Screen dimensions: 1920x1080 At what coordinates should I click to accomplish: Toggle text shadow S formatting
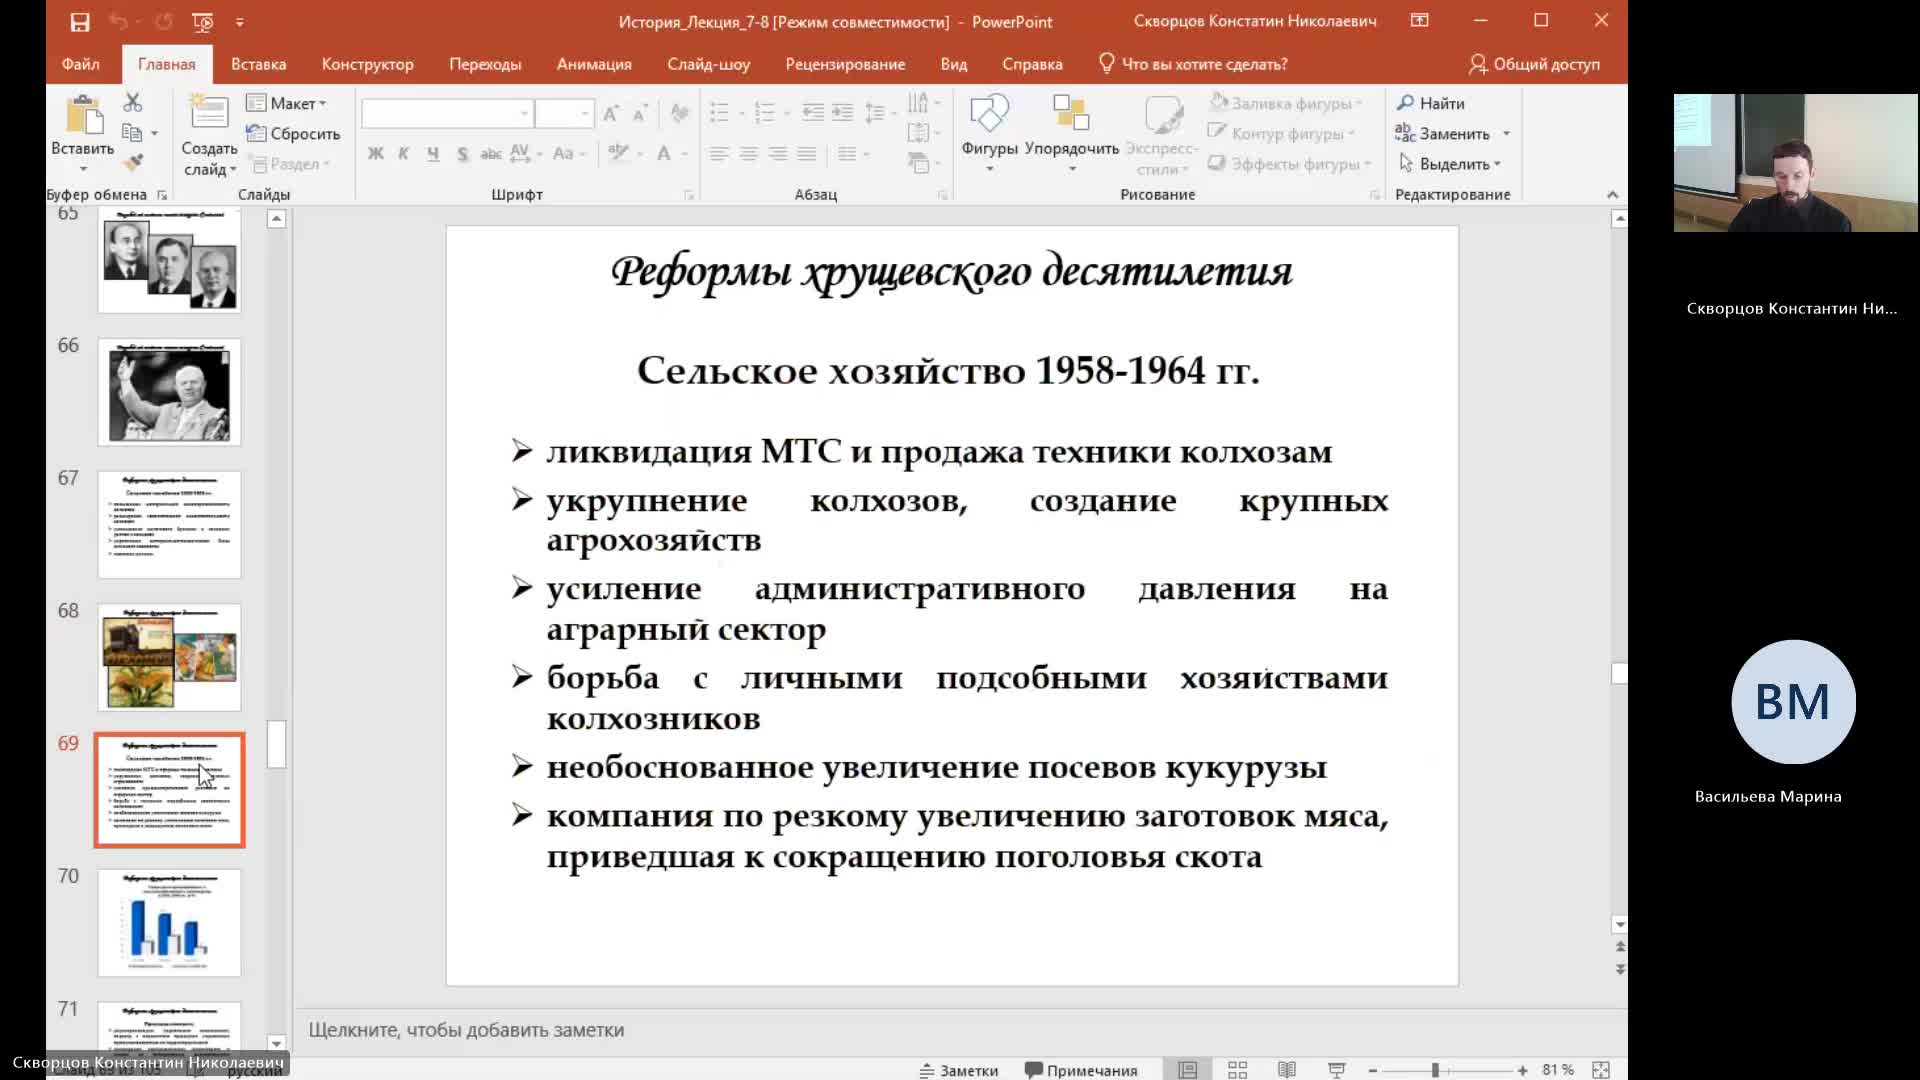(x=462, y=153)
